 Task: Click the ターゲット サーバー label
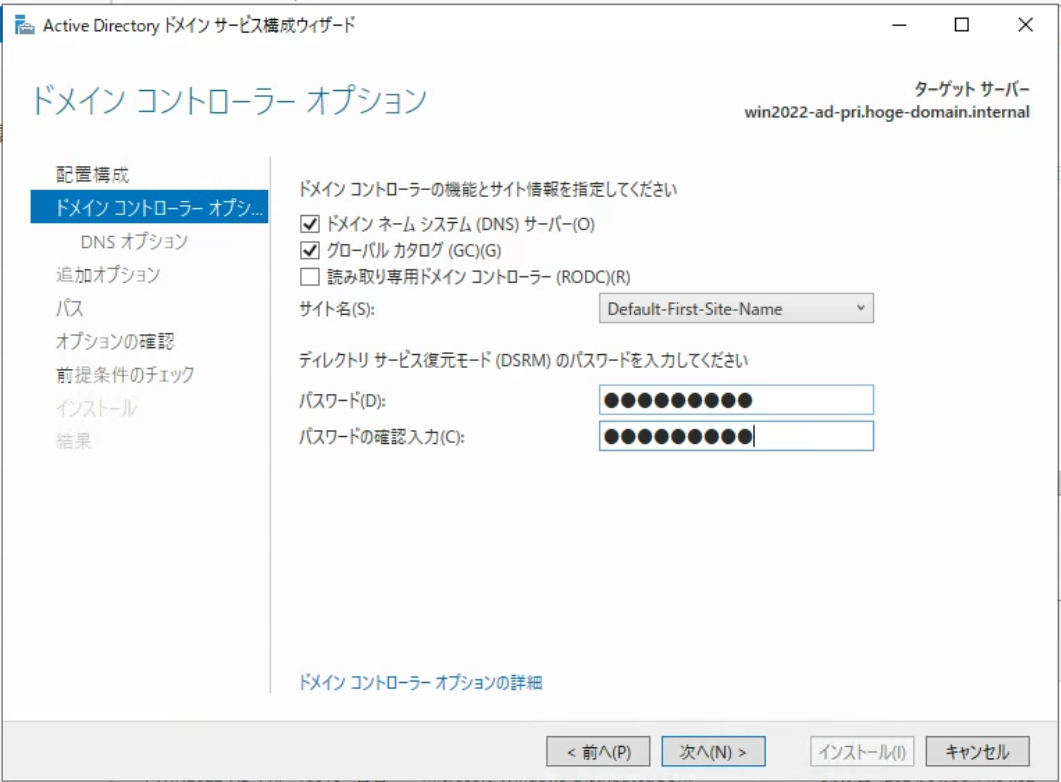tap(972, 89)
